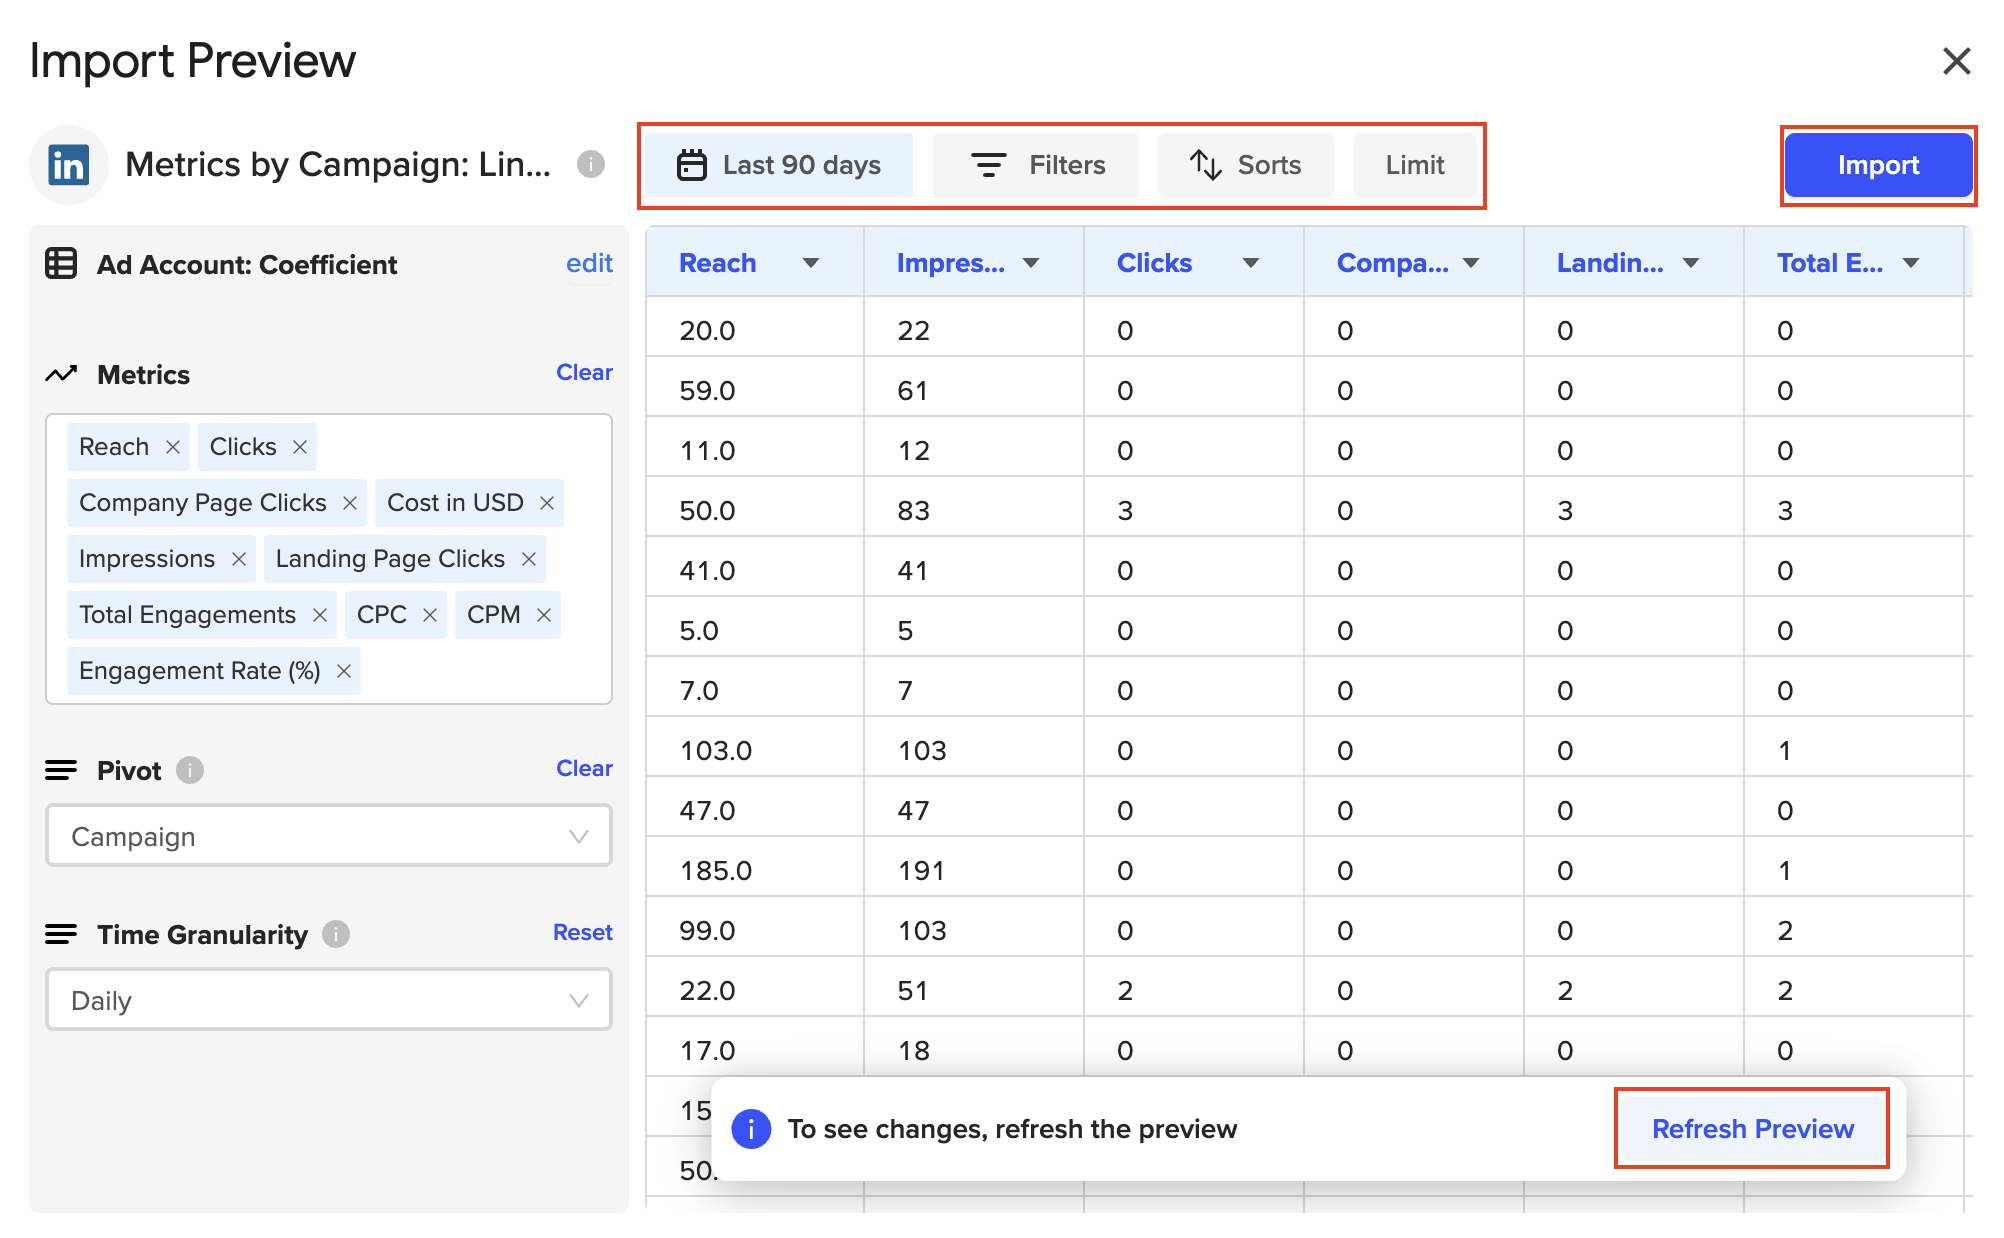Click the Time Granularity info icon
This screenshot has width=2004, height=1238.
[x=336, y=934]
